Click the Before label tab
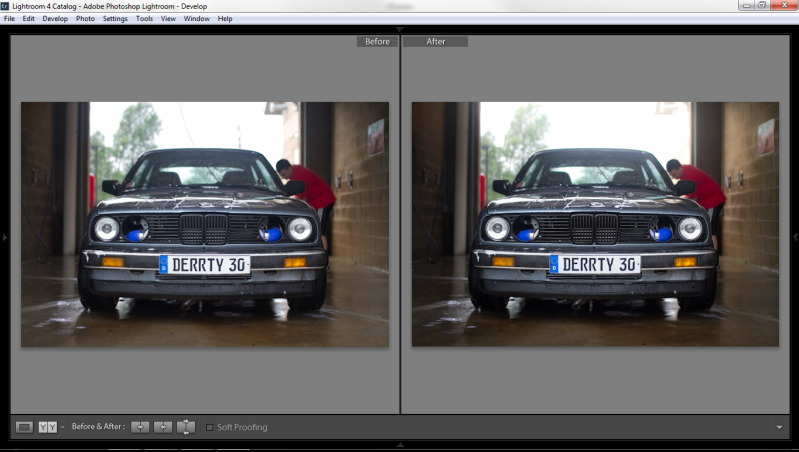 click(377, 41)
